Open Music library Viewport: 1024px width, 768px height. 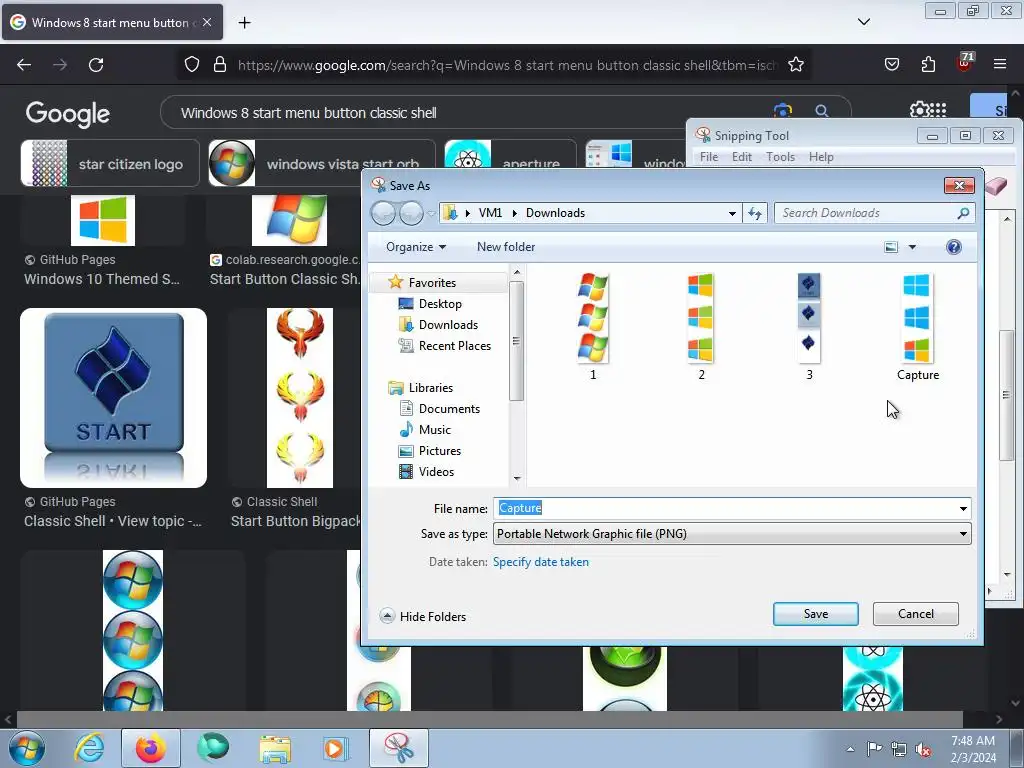434,430
